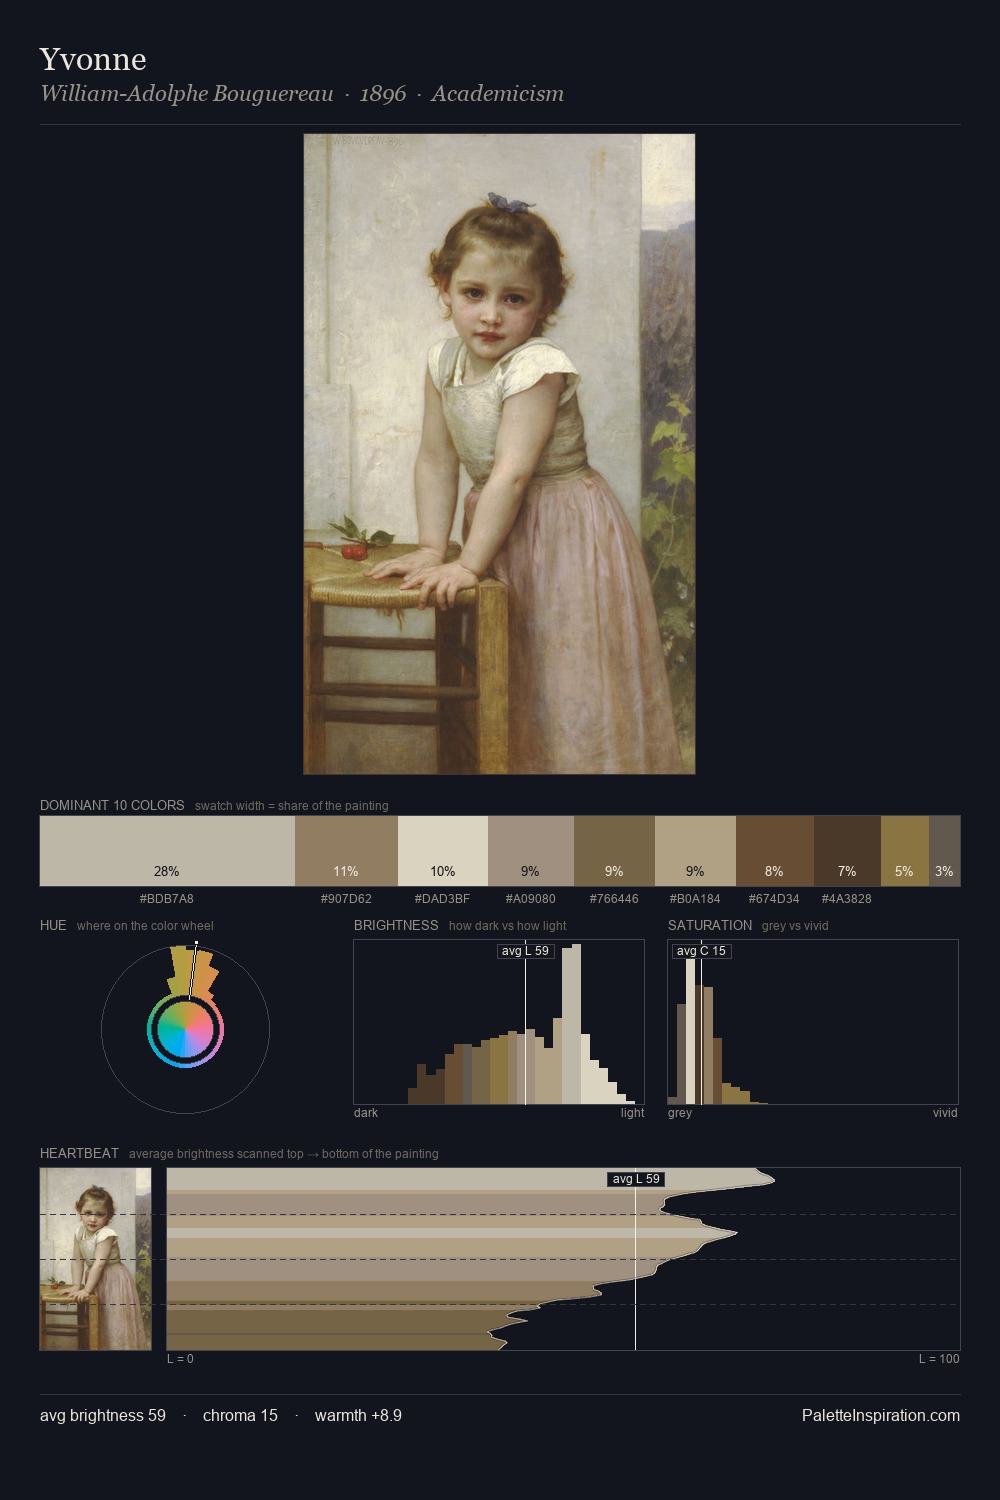Click hex code '#BDB7A8'
This screenshot has height=1500, width=1000.
(x=167, y=899)
